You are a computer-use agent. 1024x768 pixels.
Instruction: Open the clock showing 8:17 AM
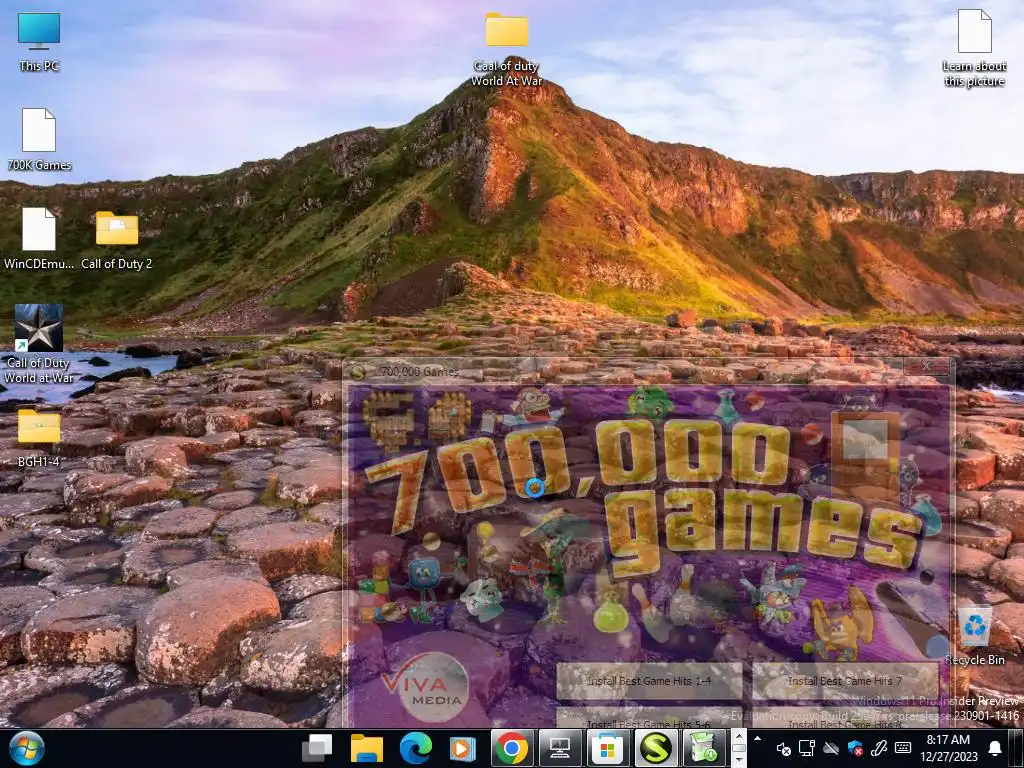(x=948, y=748)
